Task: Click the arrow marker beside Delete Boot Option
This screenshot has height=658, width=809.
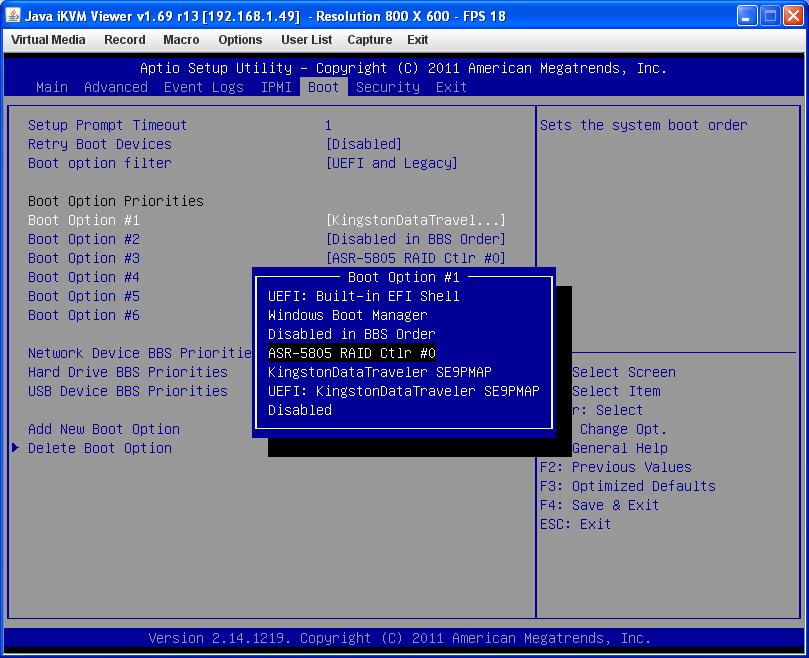Action: point(16,447)
